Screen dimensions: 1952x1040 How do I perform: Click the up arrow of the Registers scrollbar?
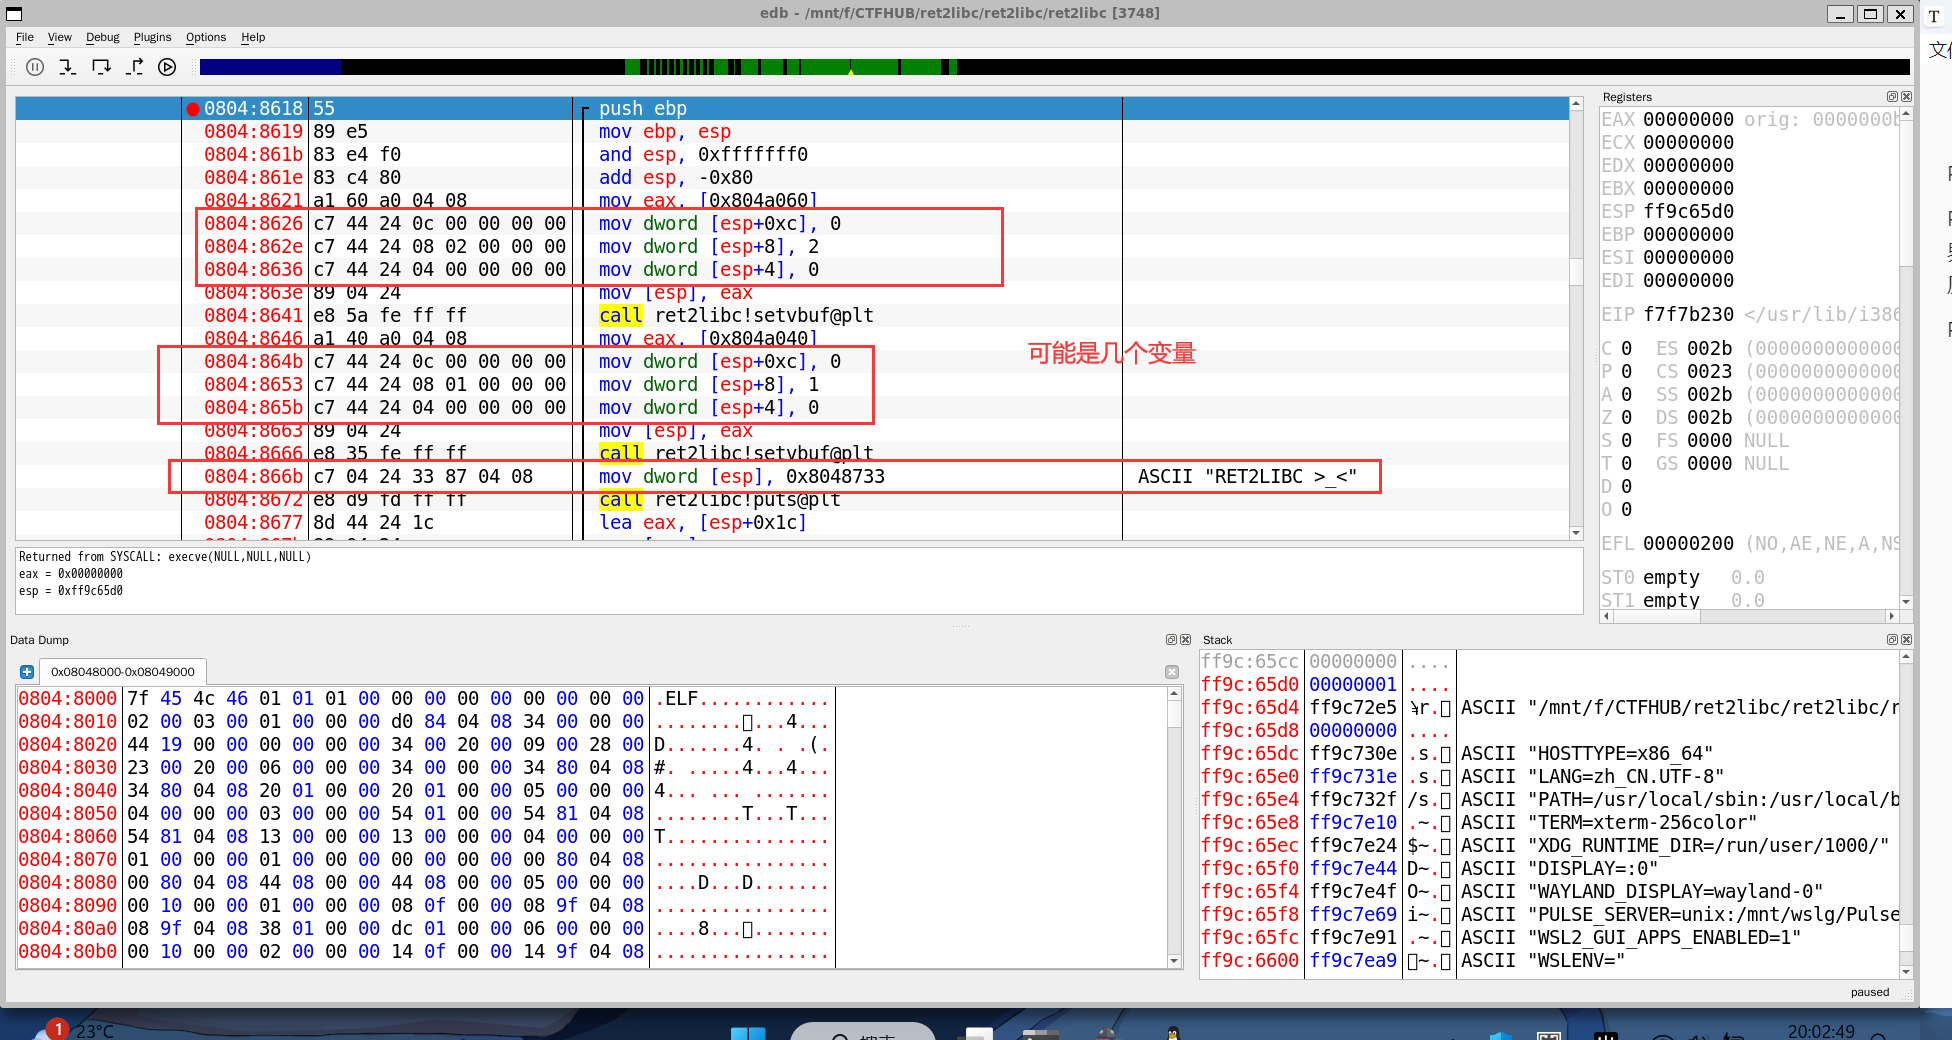tap(1906, 114)
